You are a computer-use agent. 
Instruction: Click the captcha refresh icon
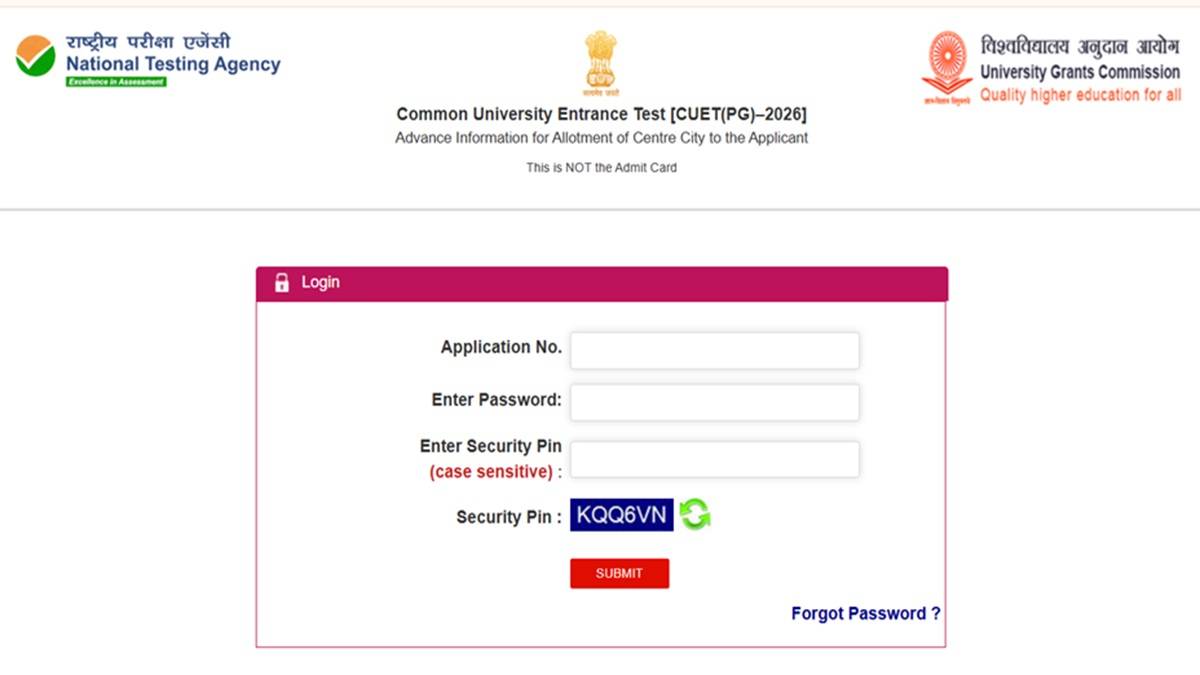[x=695, y=515]
